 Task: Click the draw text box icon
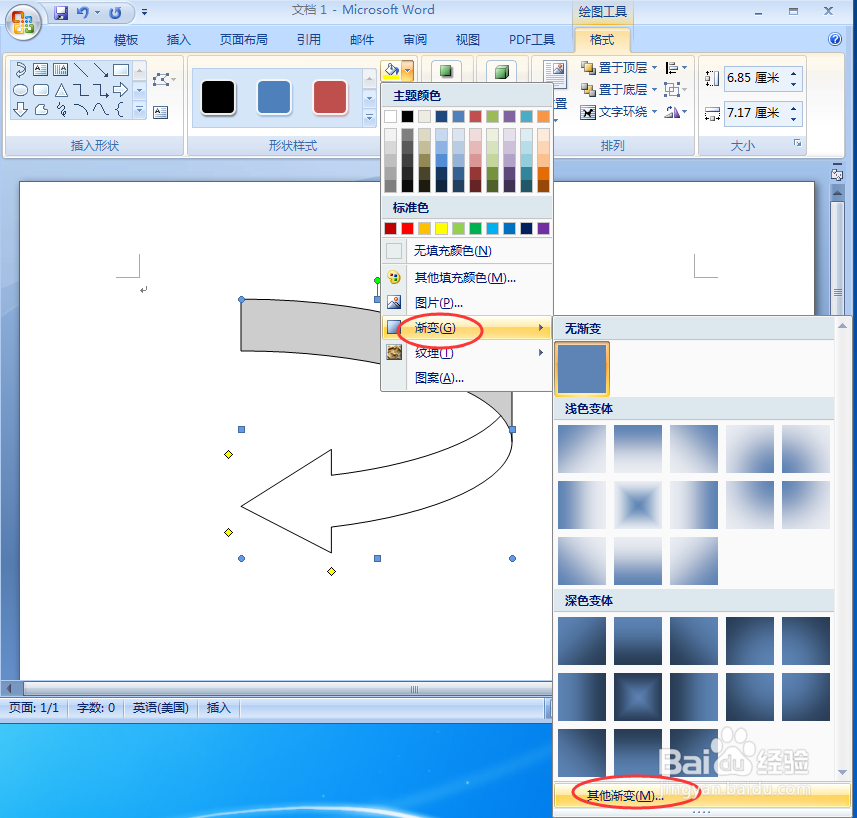click(x=160, y=113)
